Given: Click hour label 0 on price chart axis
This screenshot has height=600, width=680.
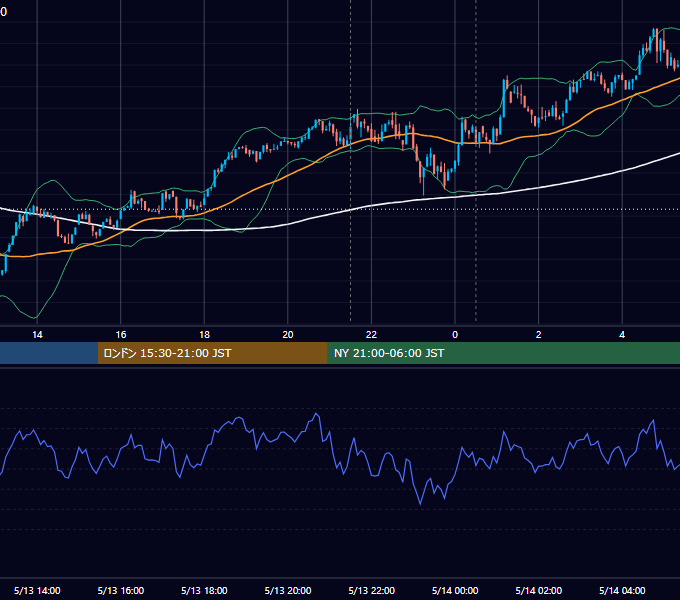Looking at the screenshot, I should click(455, 335).
